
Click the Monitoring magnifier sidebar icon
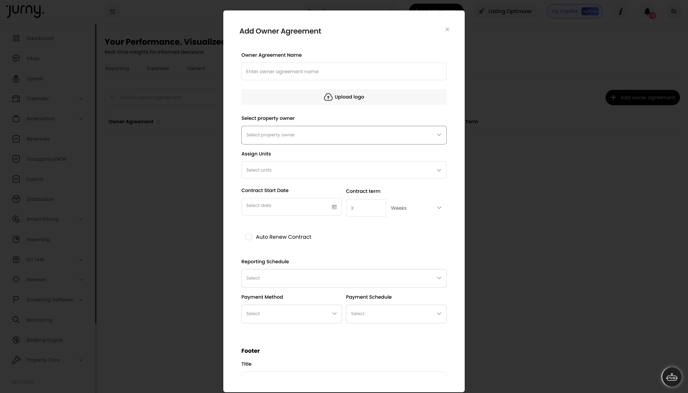point(16,320)
